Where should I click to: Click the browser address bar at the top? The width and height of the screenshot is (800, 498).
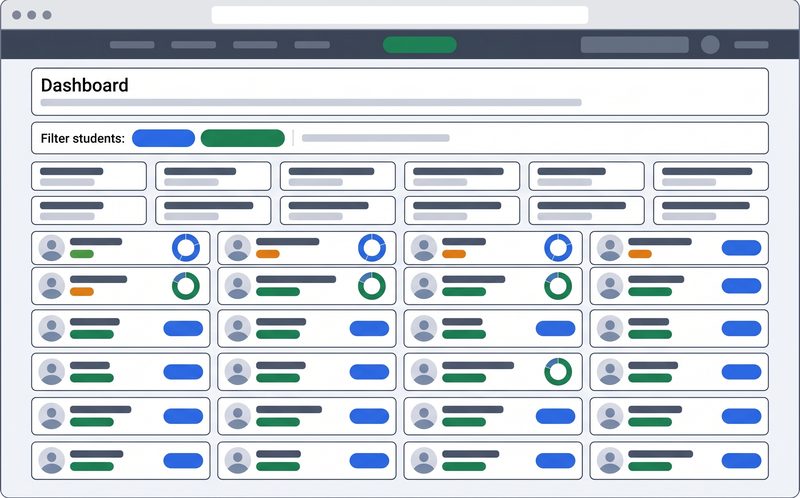399,15
